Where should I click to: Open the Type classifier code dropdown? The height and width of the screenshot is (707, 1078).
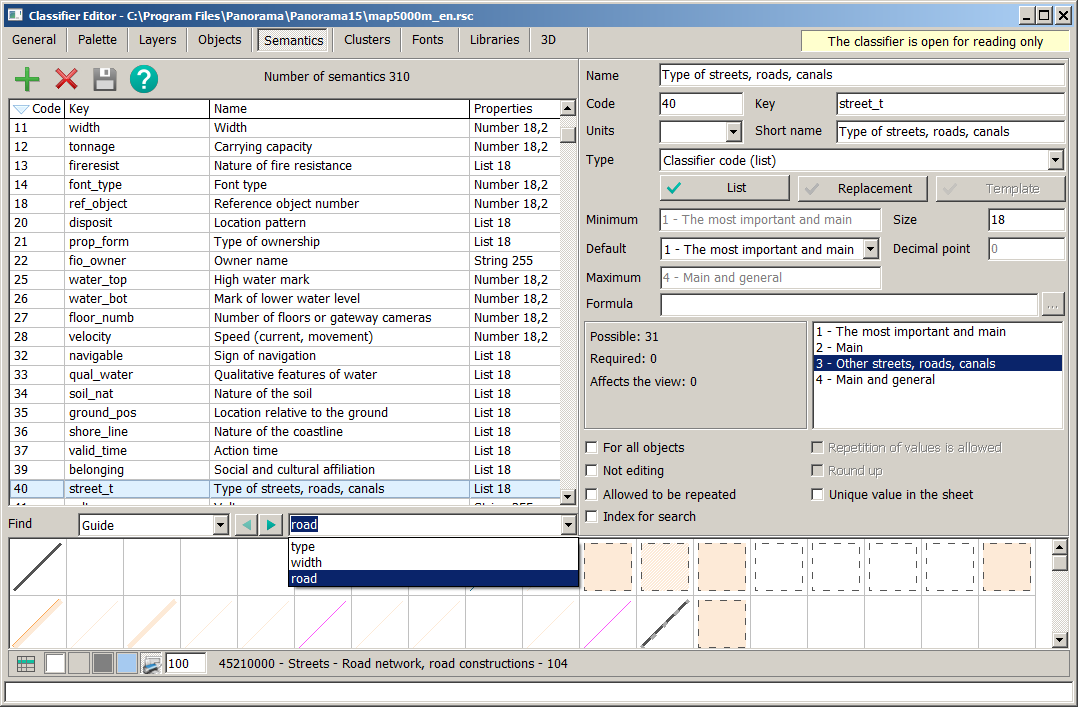tap(1055, 160)
